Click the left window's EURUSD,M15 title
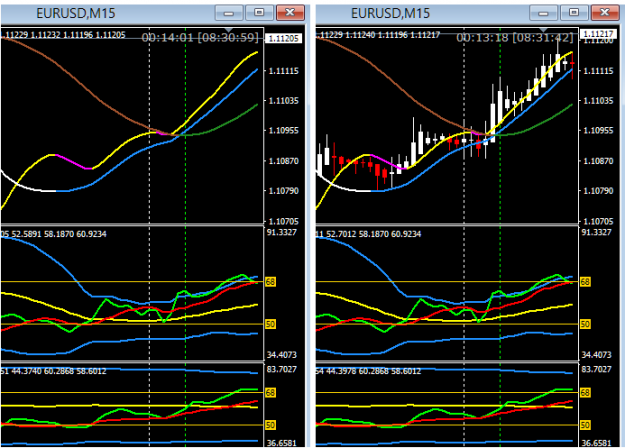The image size is (625, 448). (76, 13)
